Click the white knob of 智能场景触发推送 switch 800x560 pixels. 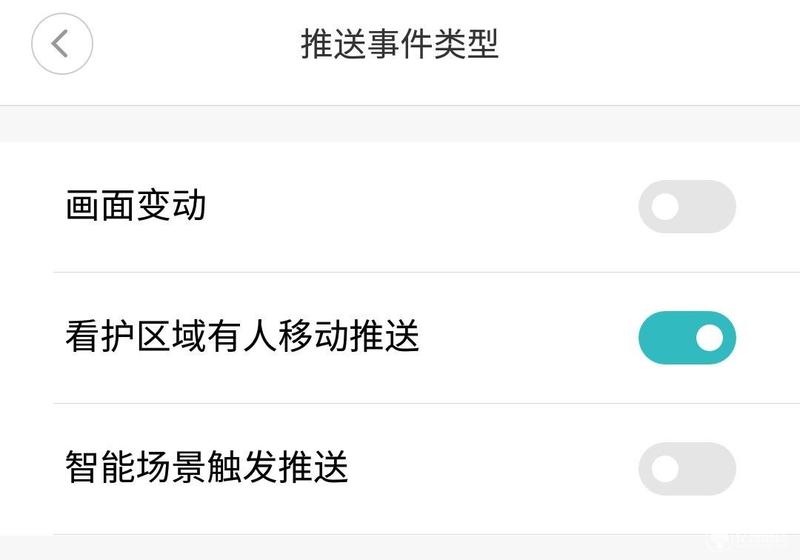coord(665,469)
